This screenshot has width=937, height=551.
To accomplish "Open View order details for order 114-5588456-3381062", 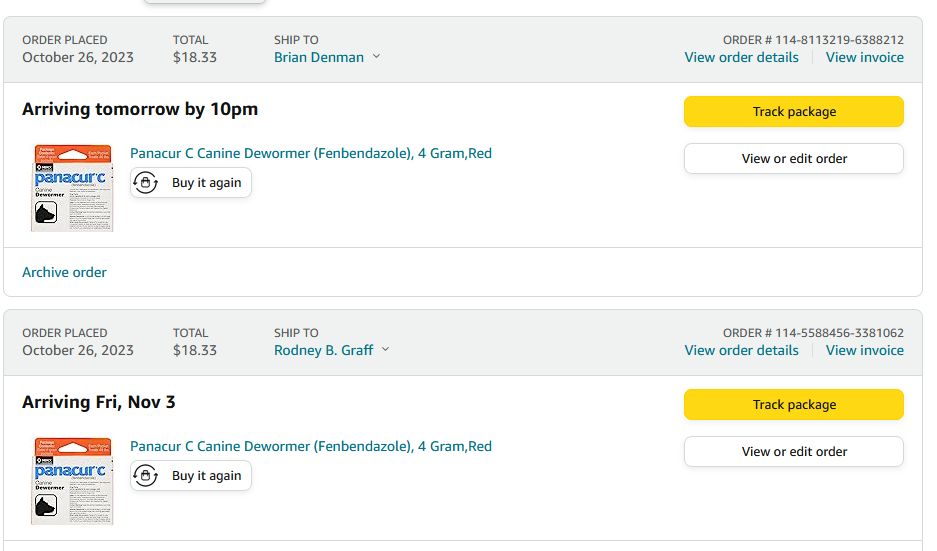I will [741, 350].
